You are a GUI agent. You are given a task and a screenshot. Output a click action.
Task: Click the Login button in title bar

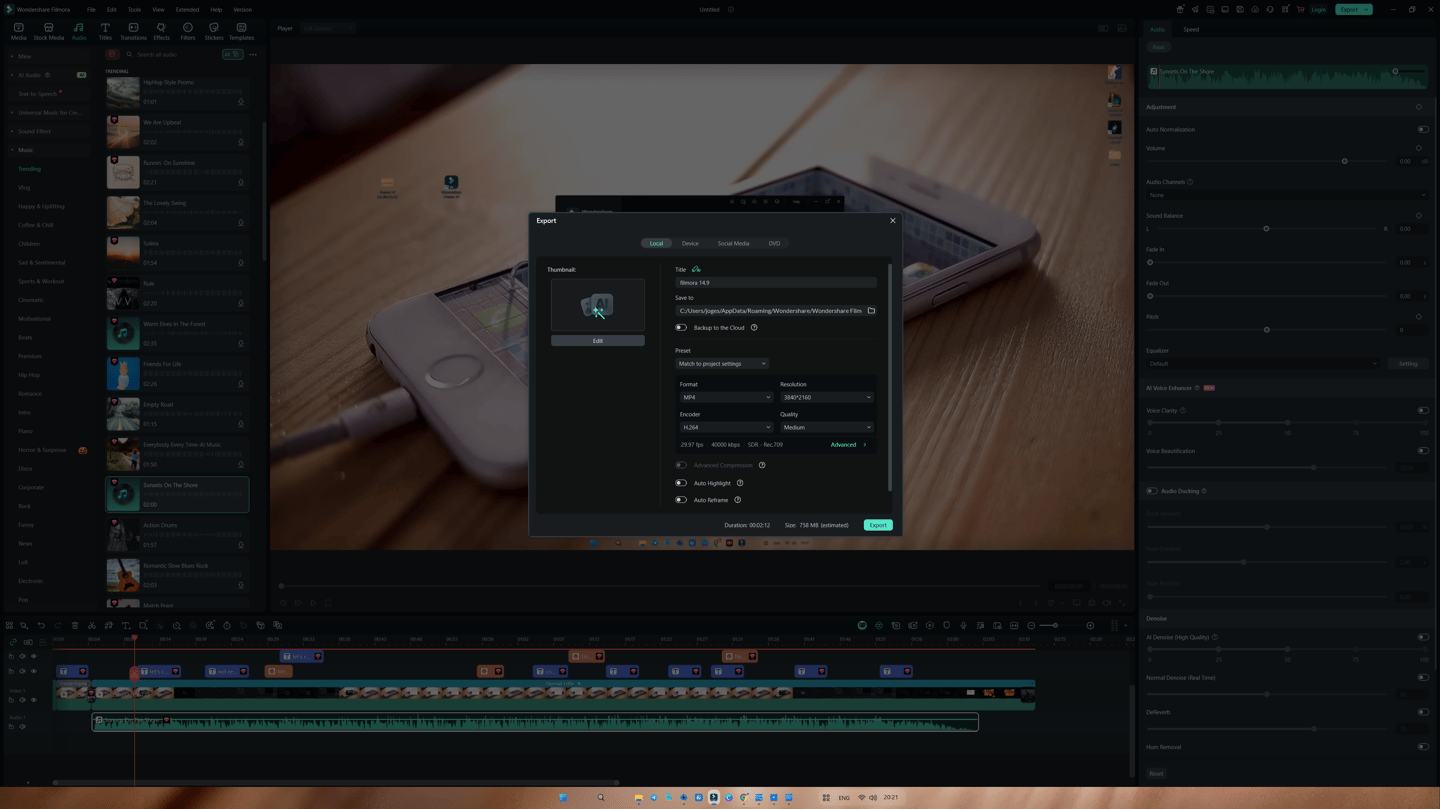[1318, 10]
